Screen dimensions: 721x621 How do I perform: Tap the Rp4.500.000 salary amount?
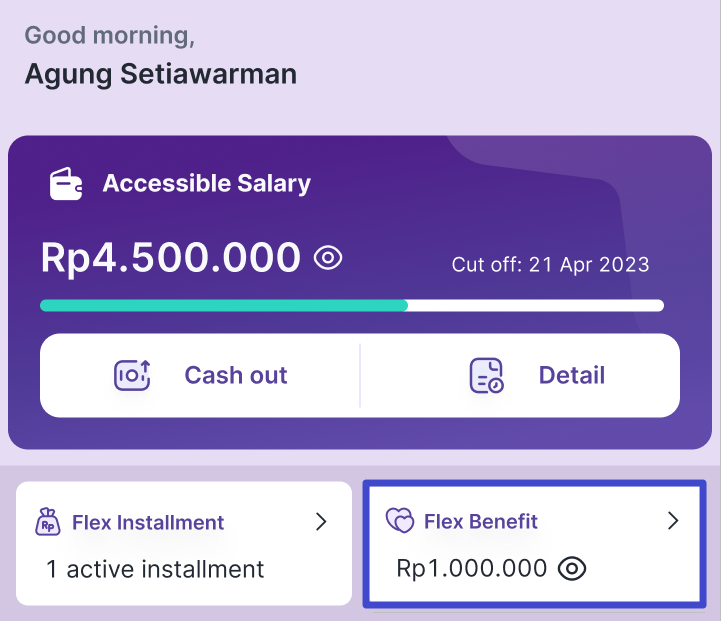(x=171, y=258)
